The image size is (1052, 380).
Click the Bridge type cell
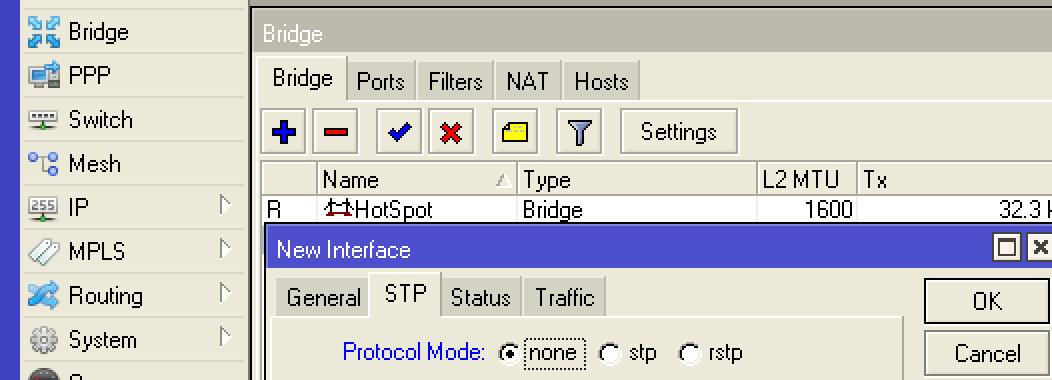pos(637,210)
